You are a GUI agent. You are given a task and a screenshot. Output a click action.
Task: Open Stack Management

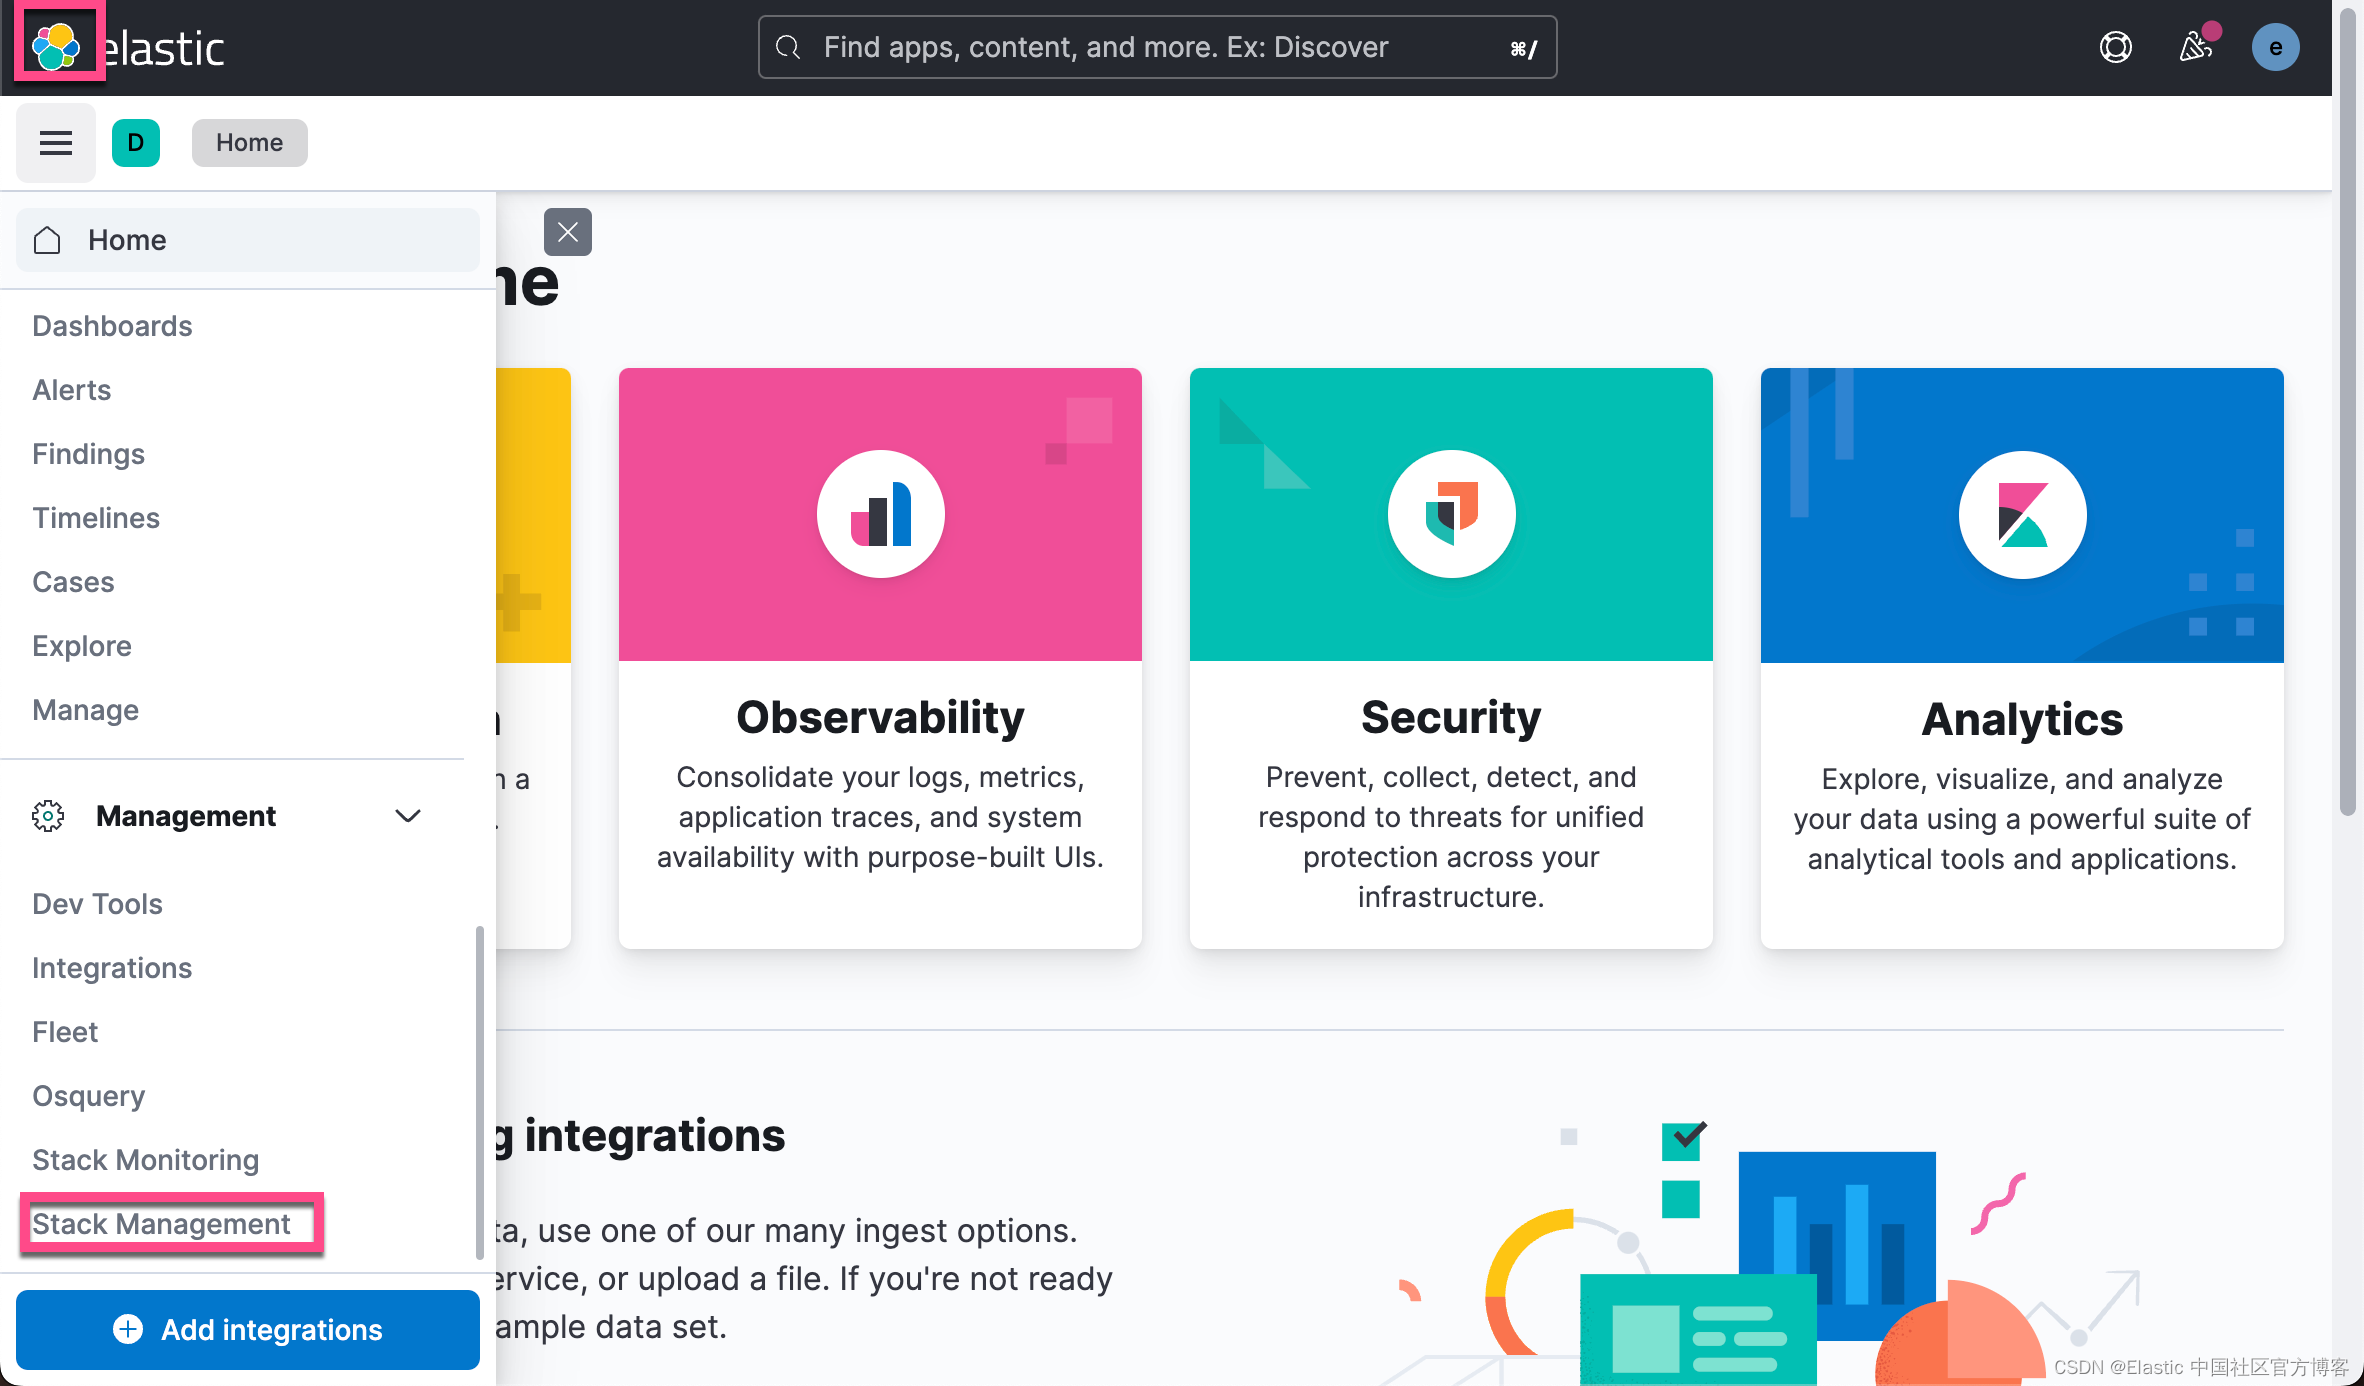[x=160, y=1224]
